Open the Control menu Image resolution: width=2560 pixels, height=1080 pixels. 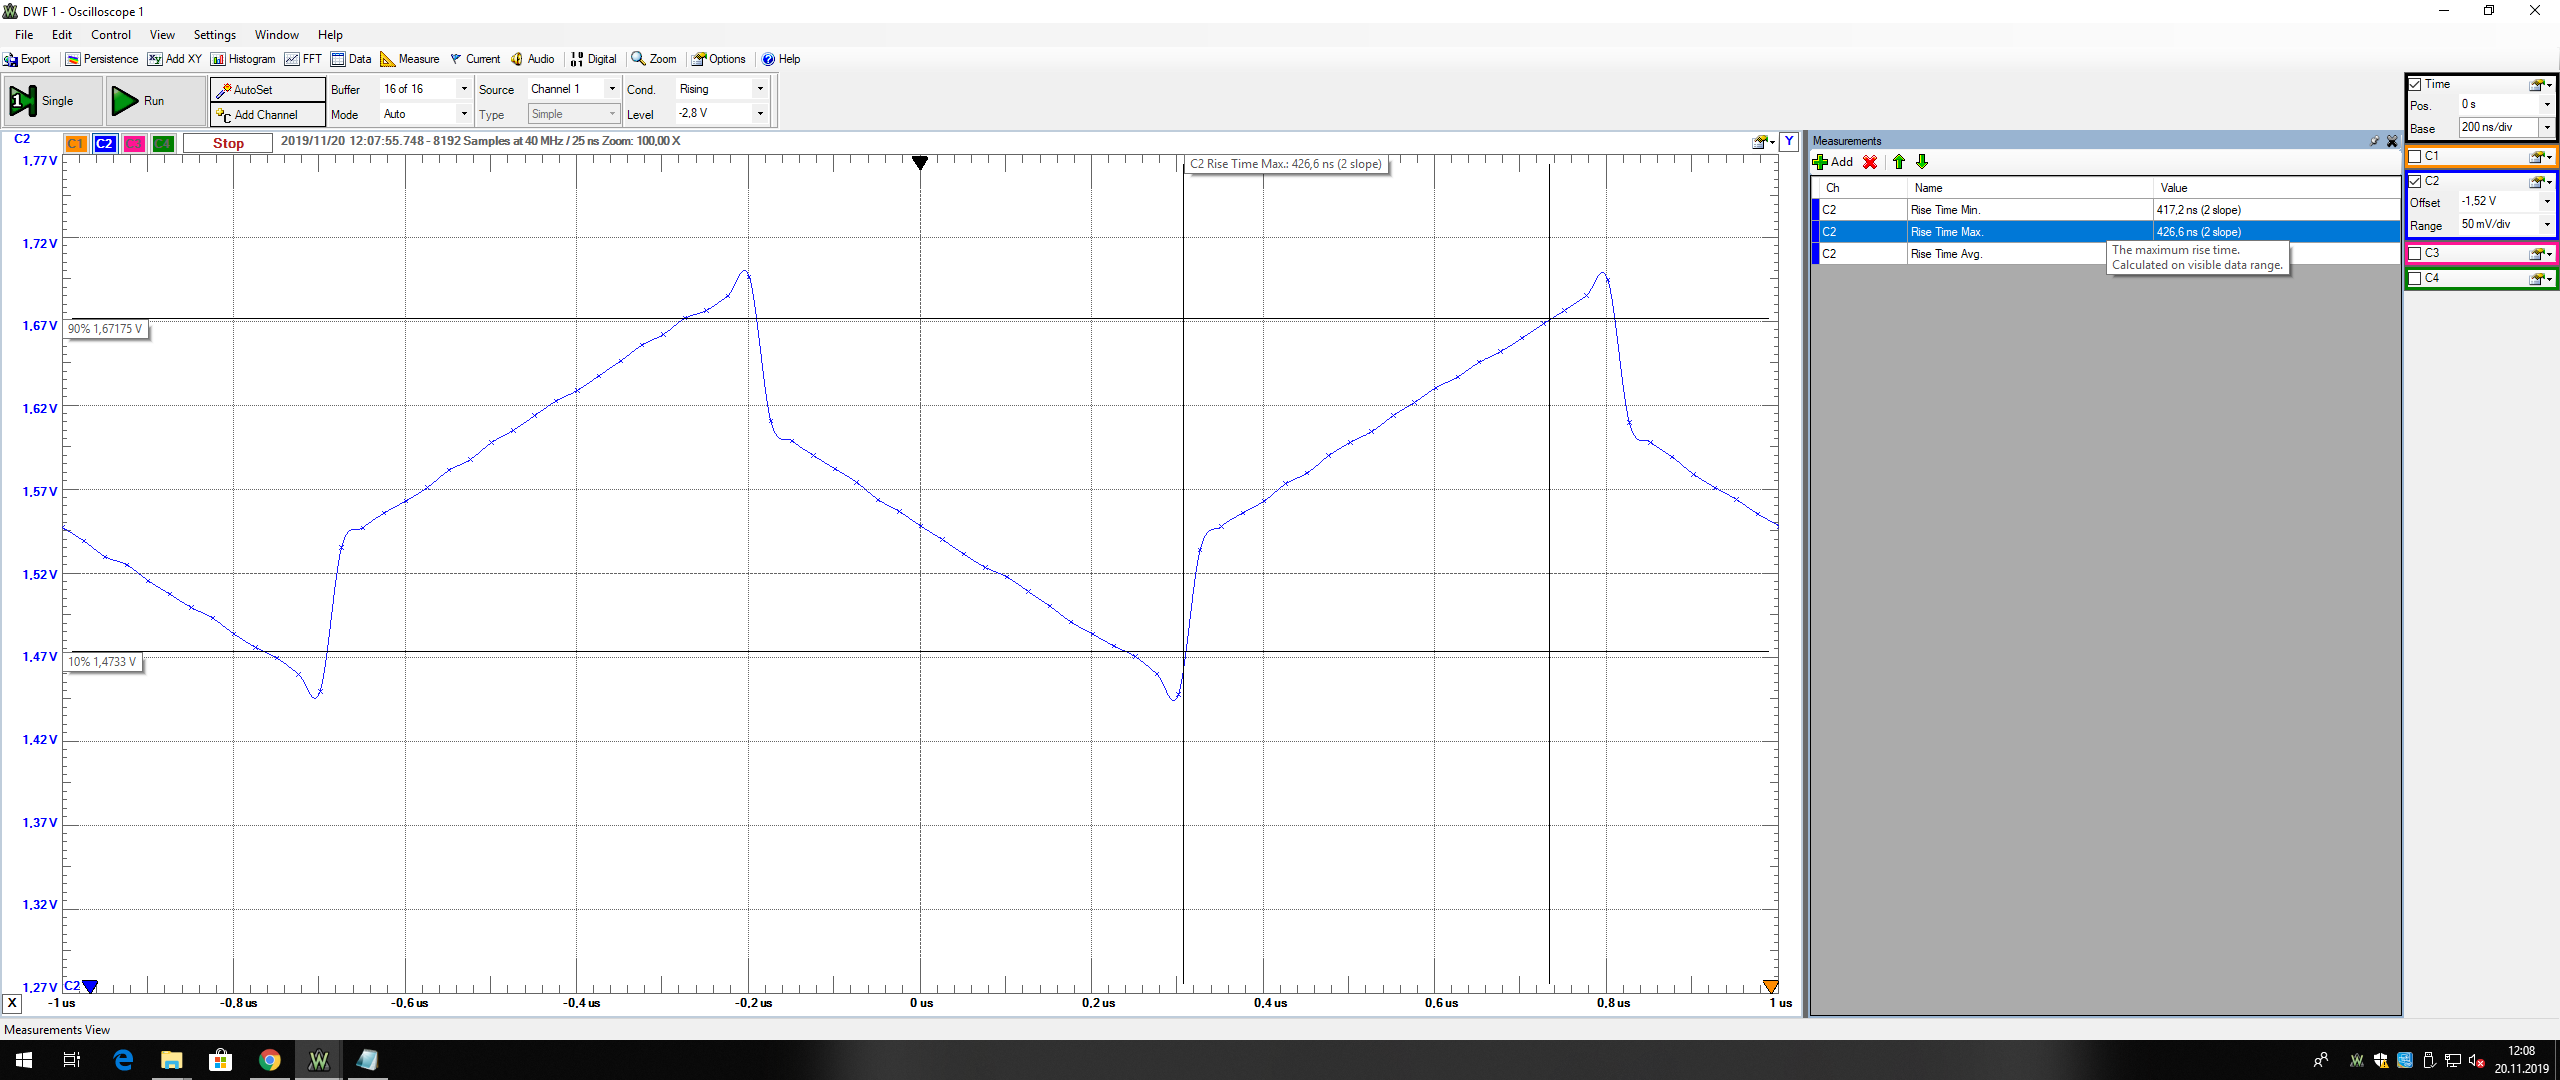(x=111, y=35)
